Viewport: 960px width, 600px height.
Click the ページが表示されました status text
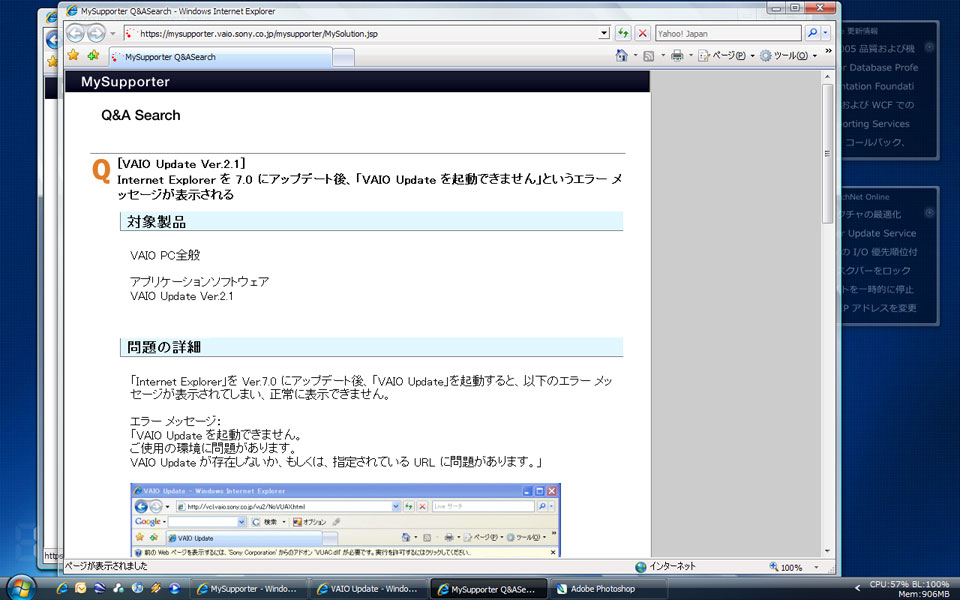(106, 566)
